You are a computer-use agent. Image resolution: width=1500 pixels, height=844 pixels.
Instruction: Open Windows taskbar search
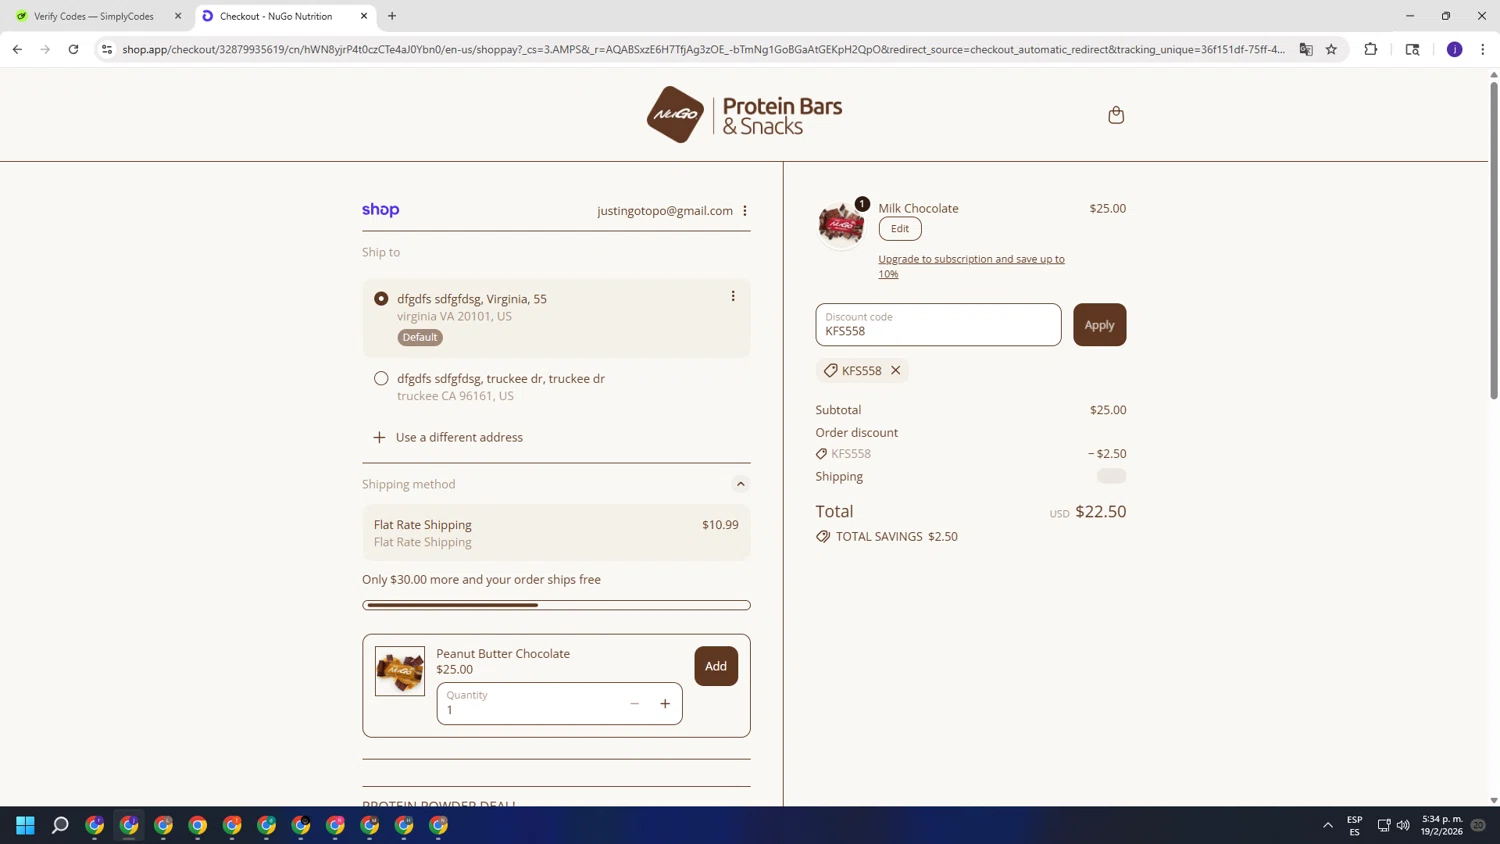click(x=60, y=825)
